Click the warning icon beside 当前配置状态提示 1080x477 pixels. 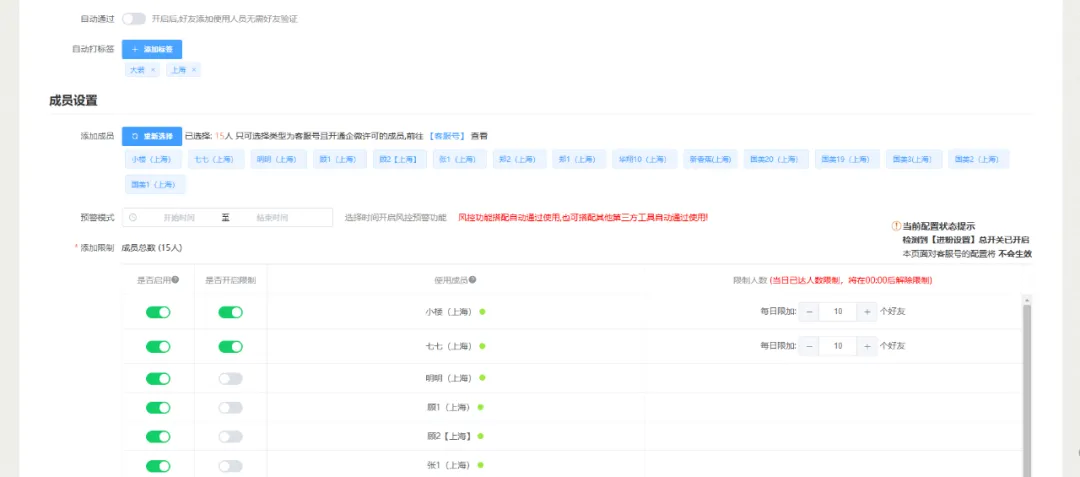896,226
